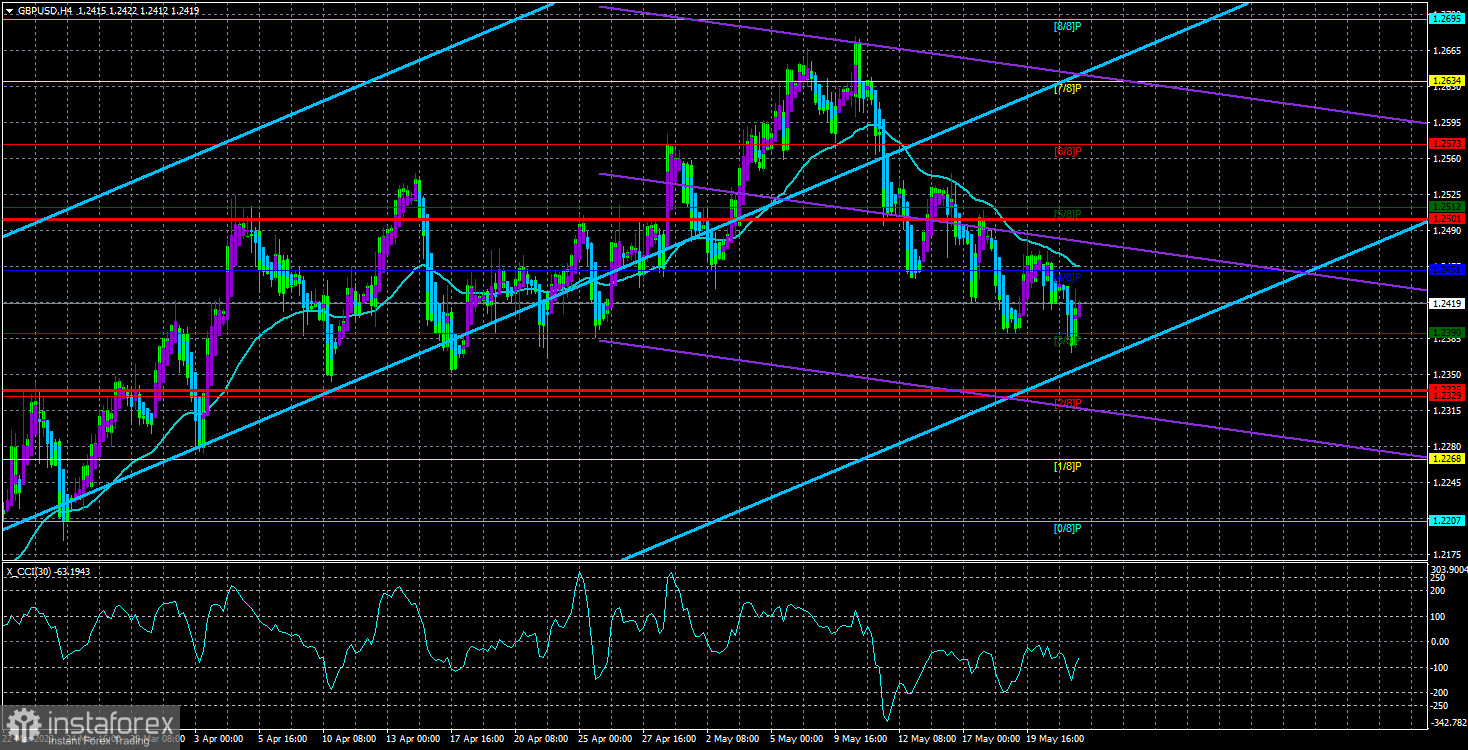Screen dimensions: 1468x750
Task: Click the current price tag 1.2419
Action: click(x=1448, y=302)
